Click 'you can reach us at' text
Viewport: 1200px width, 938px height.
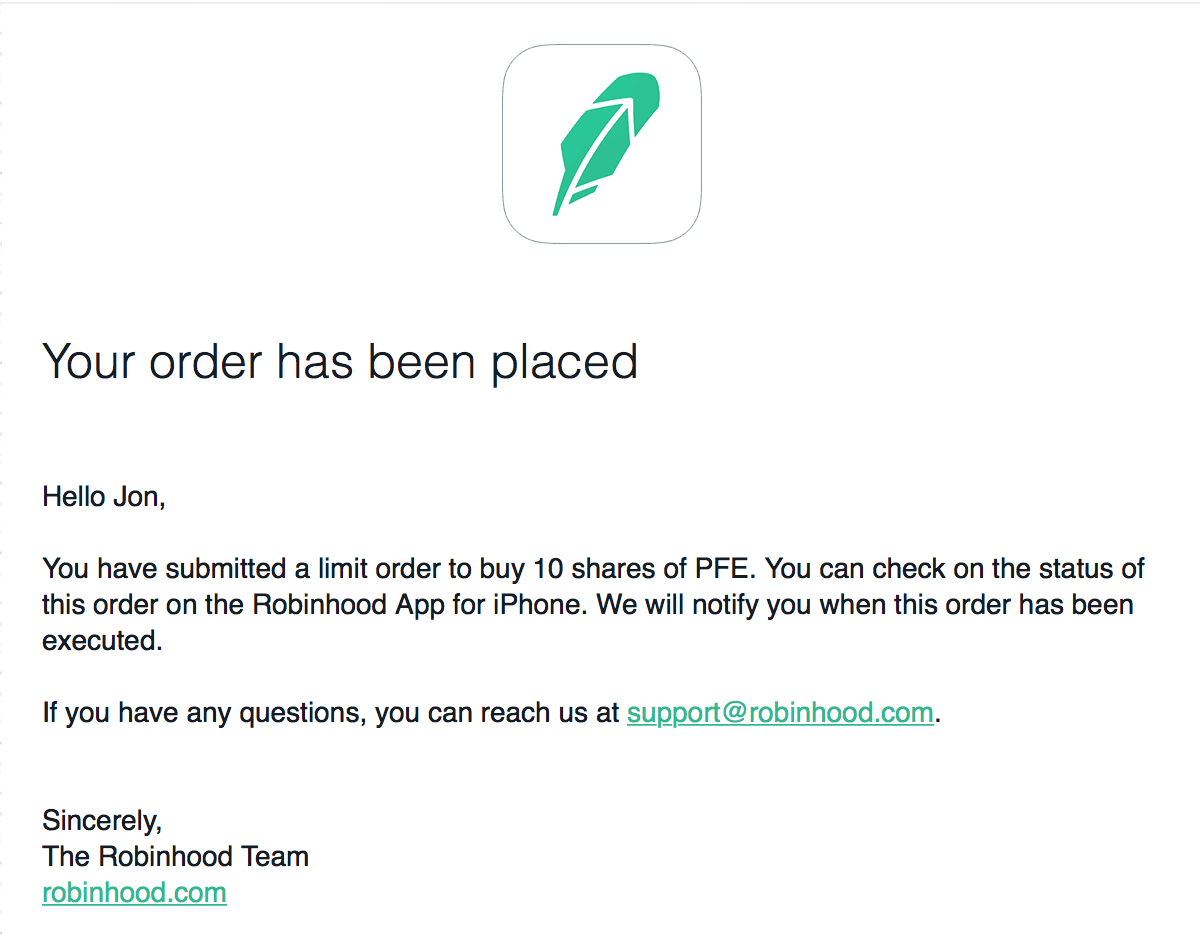(497, 713)
